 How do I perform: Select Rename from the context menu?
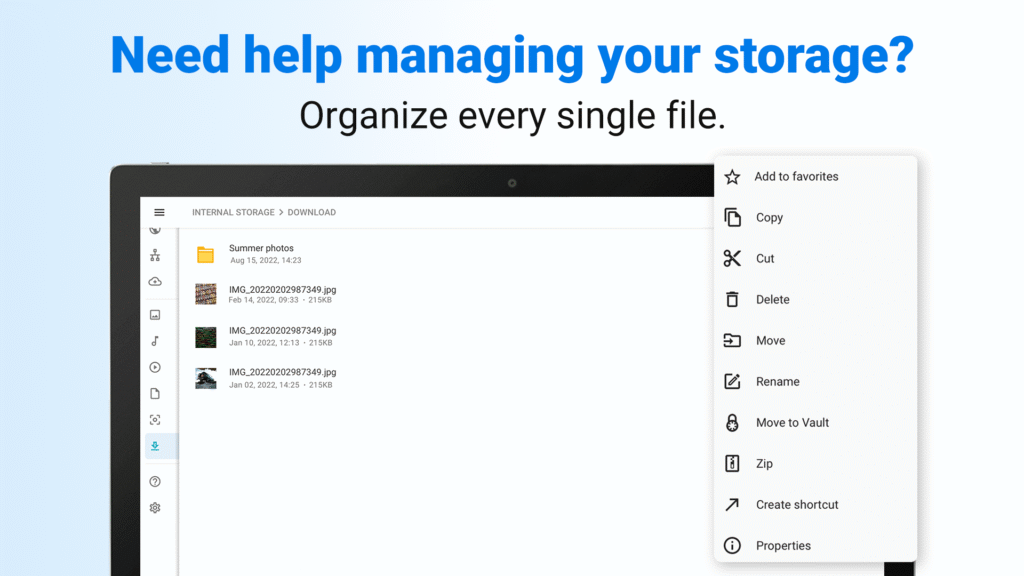click(x=778, y=381)
